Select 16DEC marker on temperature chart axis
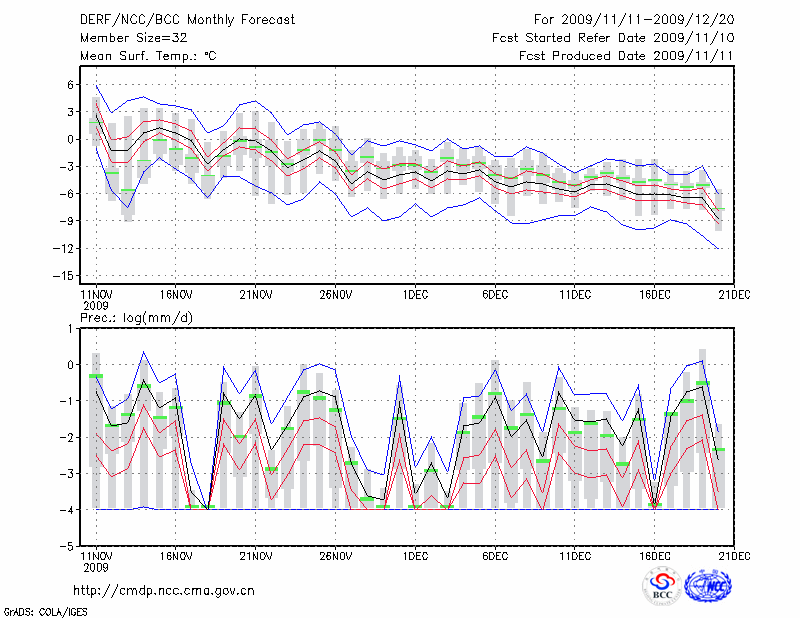 pos(655,294)
